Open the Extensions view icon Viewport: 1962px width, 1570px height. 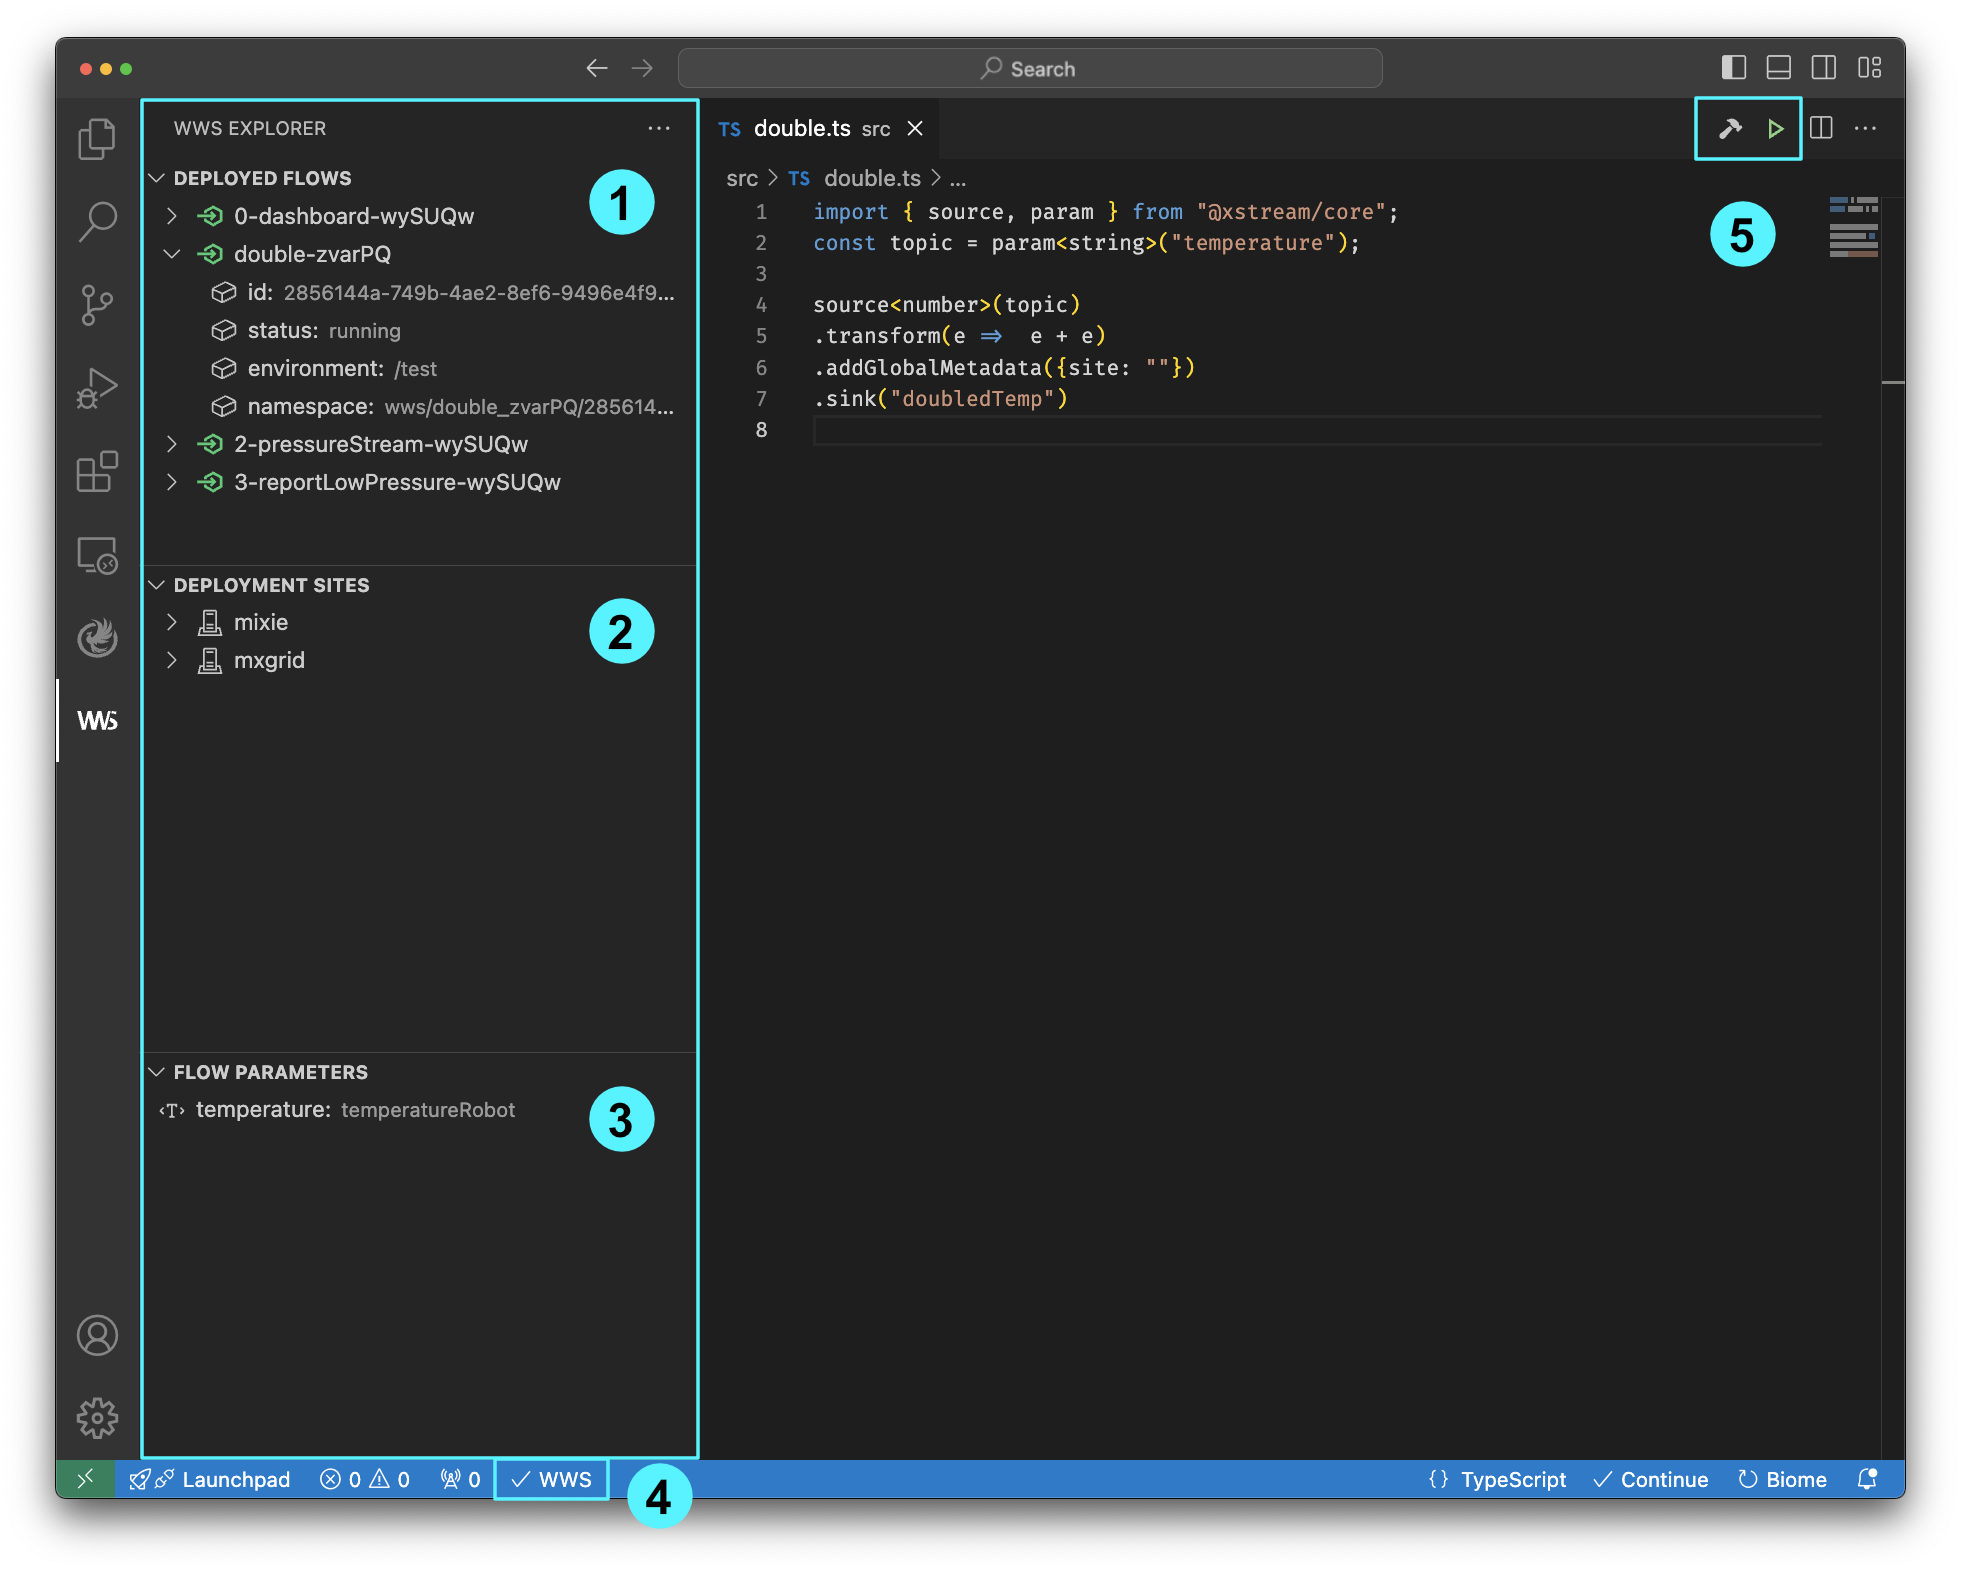[x=97, y=471]
